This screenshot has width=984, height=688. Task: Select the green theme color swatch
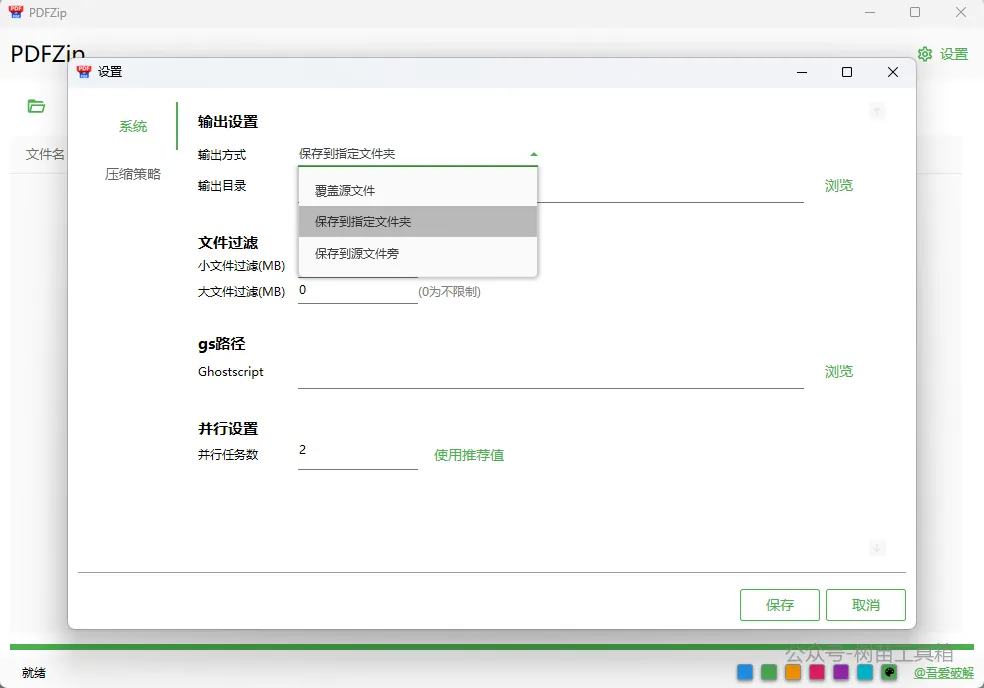coord(769,672)
